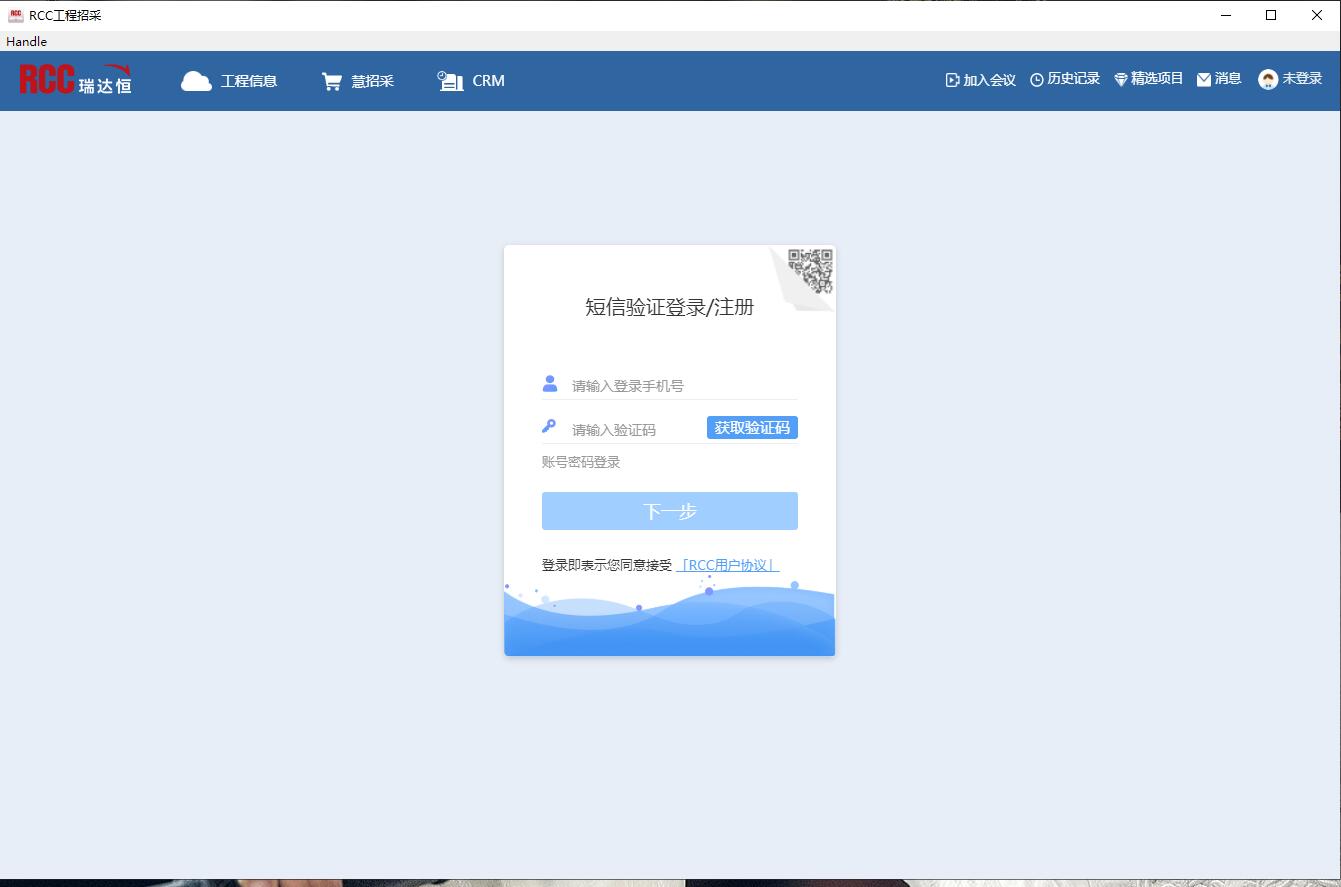Click the cloud icon for 工程信息
This screenshot has height=887, width=1341.
[x=196, y=81]
